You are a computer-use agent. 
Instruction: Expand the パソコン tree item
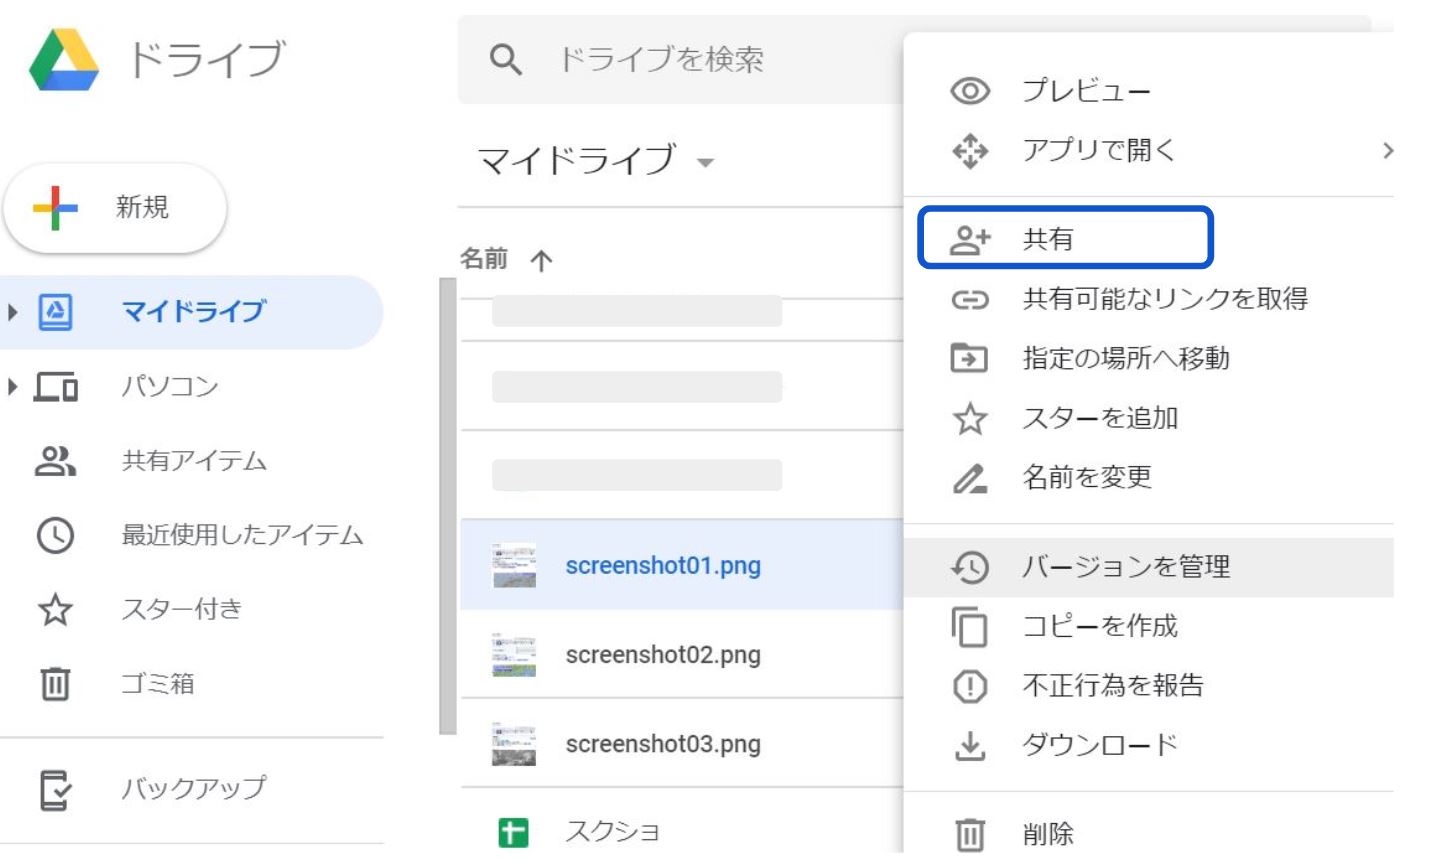point(13,386)
